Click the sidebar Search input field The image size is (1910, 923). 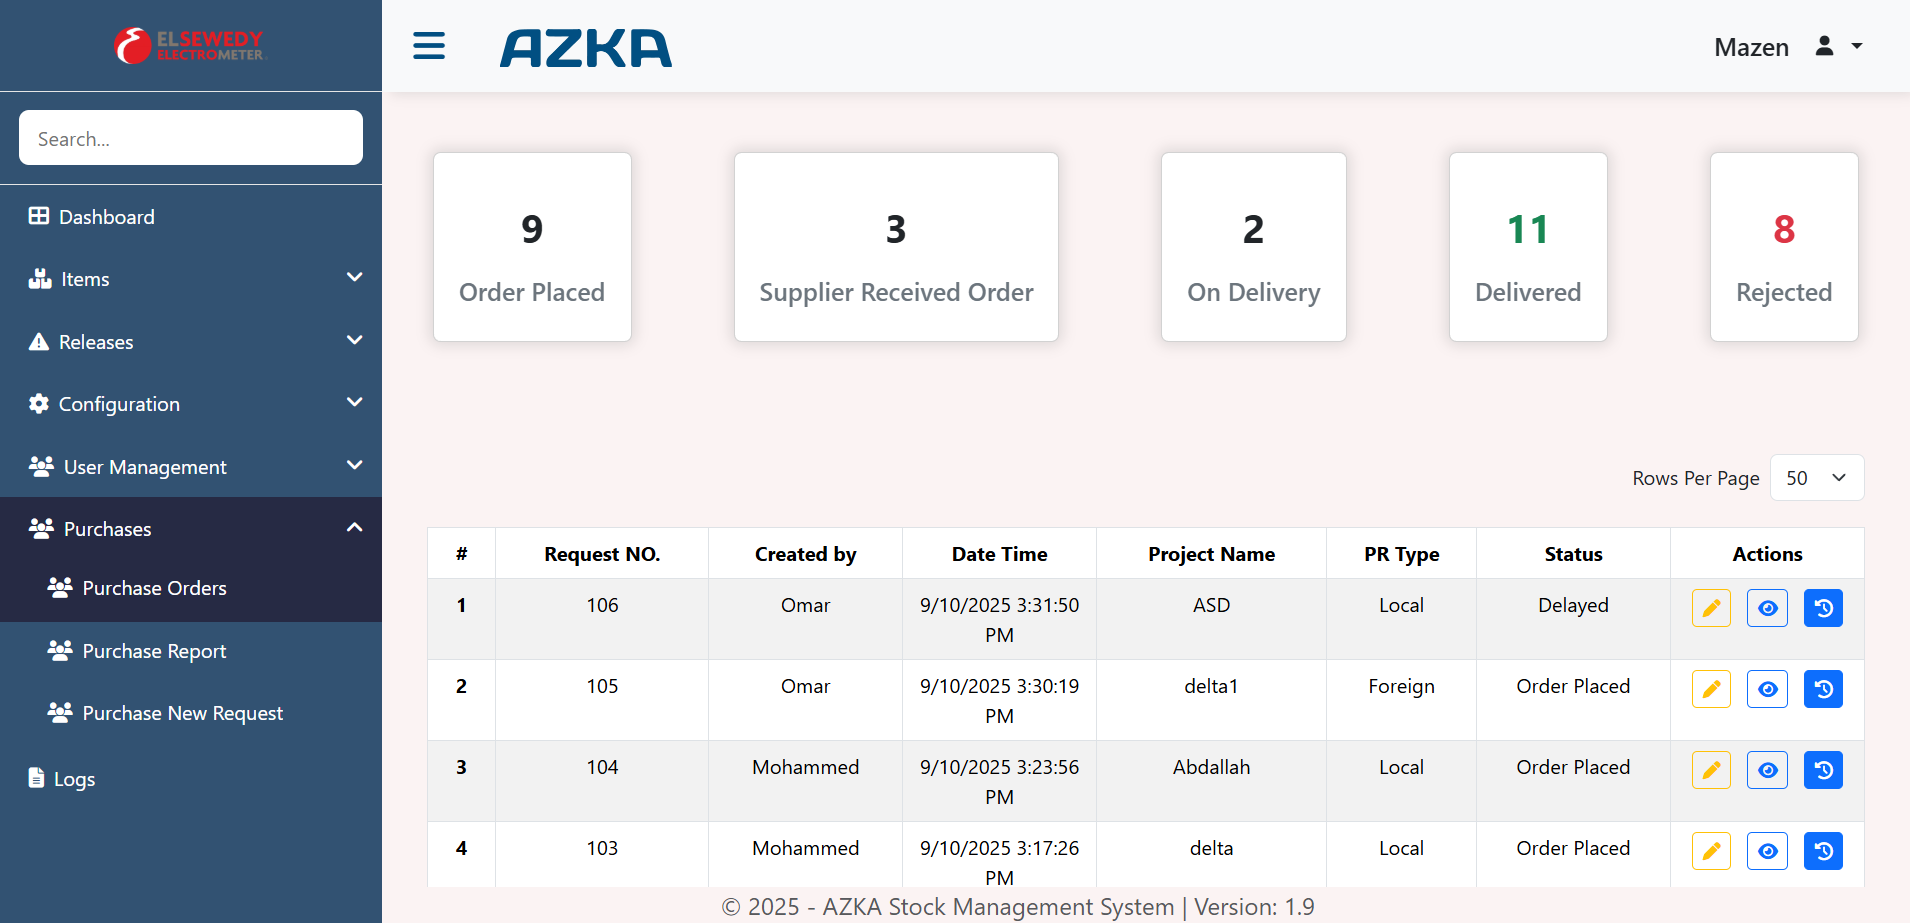pos(190,138)
